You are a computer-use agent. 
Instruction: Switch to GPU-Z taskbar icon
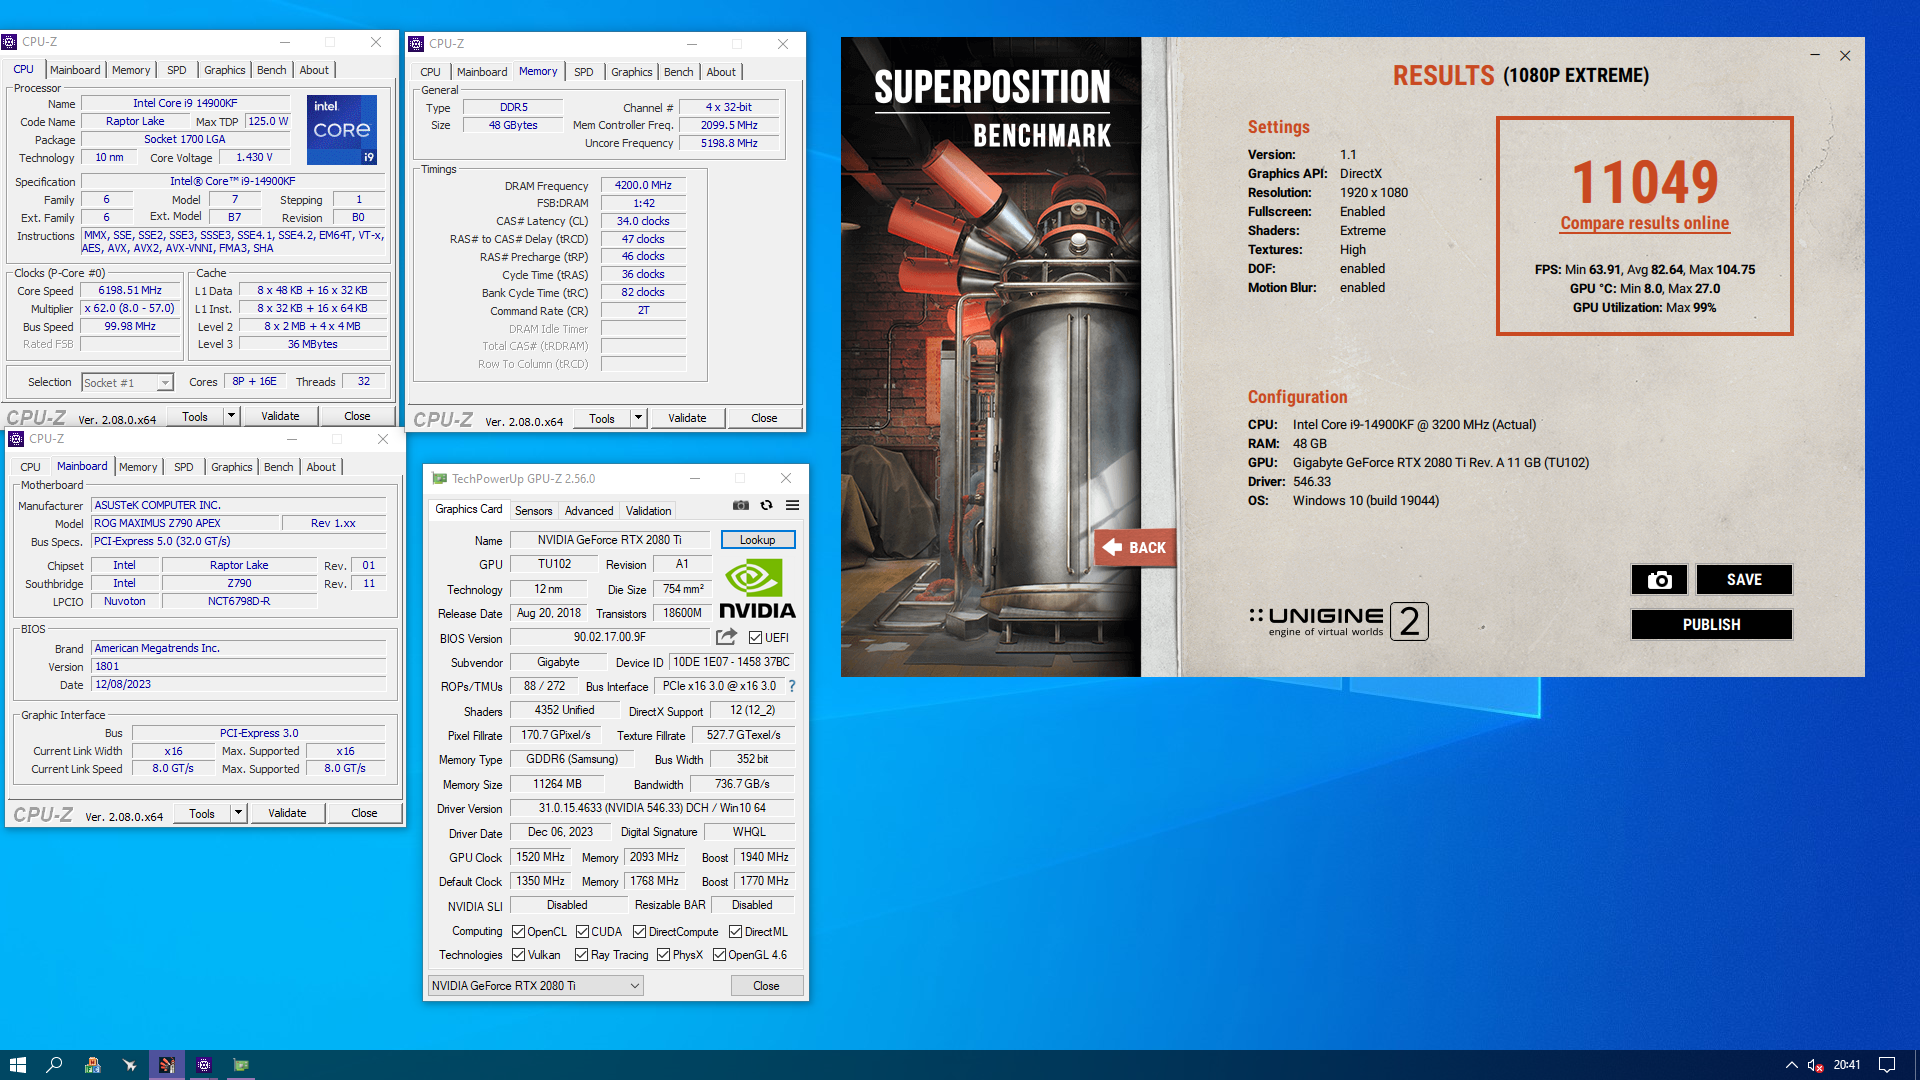click(241, 1065)
